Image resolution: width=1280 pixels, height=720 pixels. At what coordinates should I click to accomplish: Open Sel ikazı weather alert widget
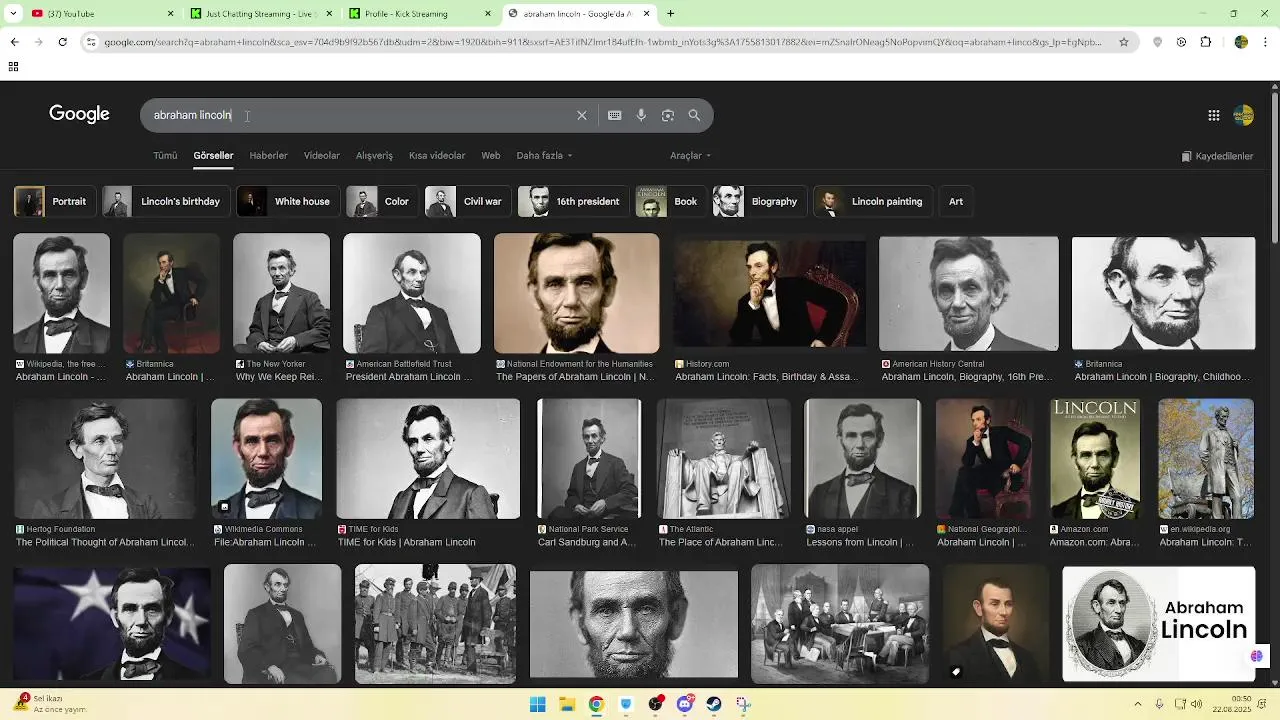[50, 704]
